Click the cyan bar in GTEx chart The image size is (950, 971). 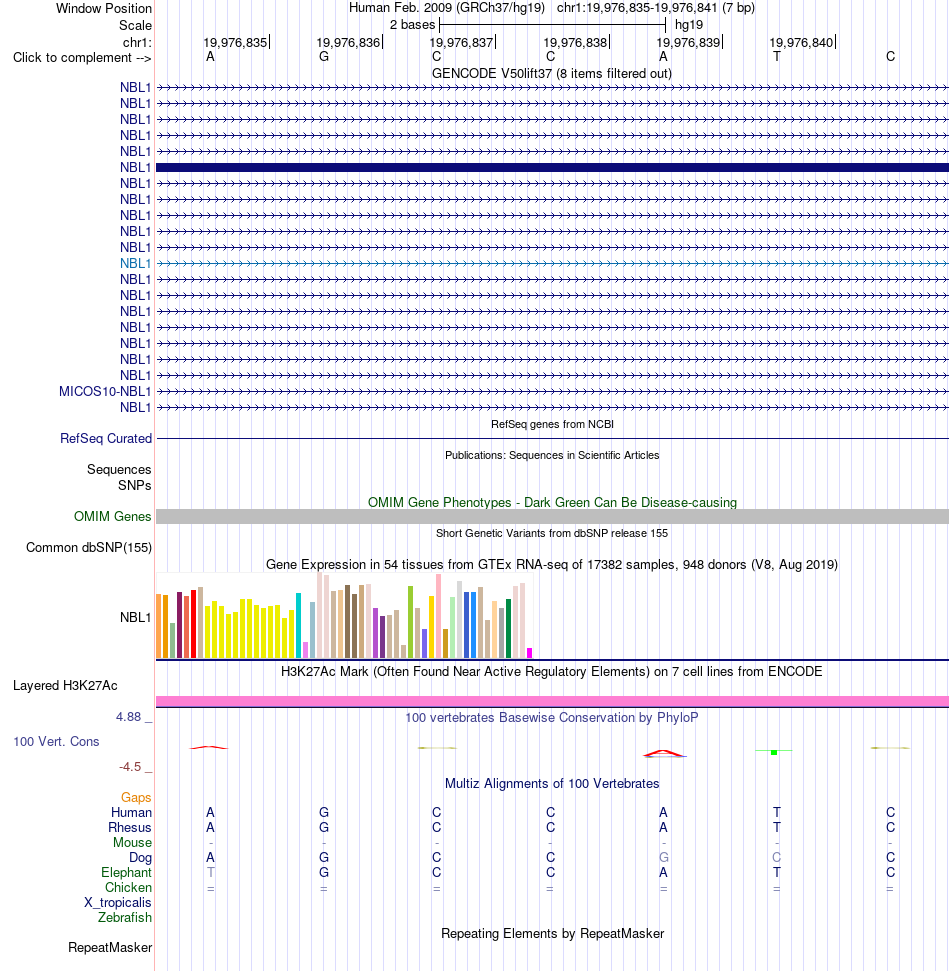coord(299,625)
